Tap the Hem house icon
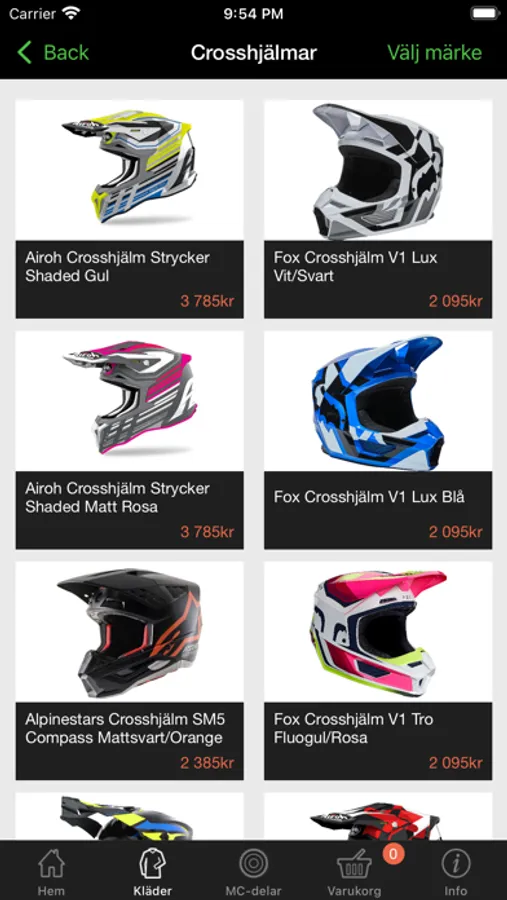 click(51, 863)
